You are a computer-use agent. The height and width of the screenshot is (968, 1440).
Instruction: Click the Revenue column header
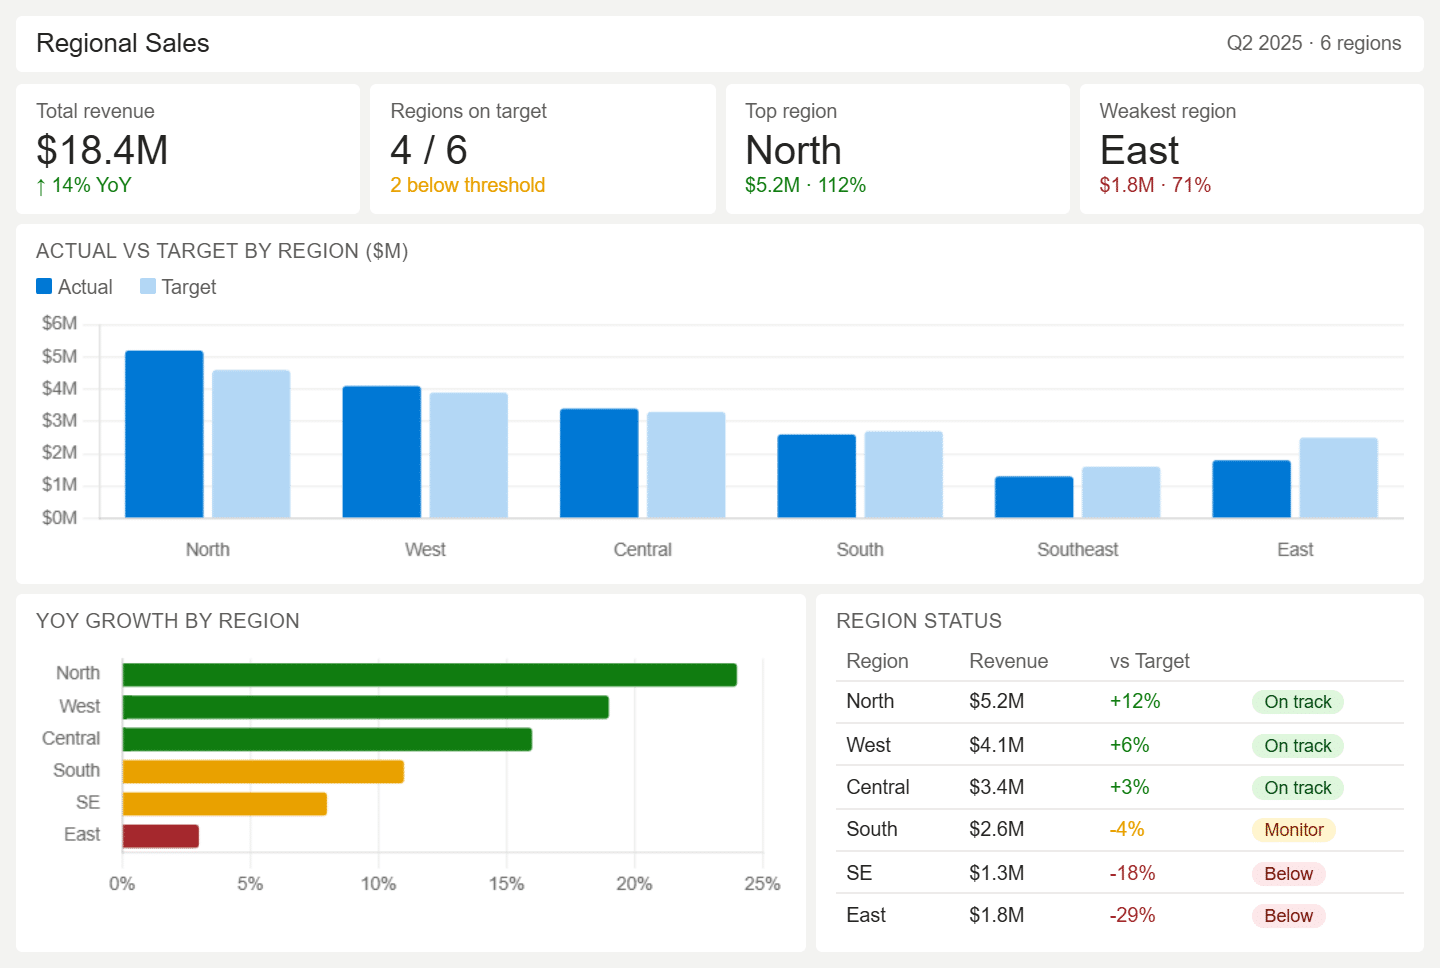coord(1008,661)
